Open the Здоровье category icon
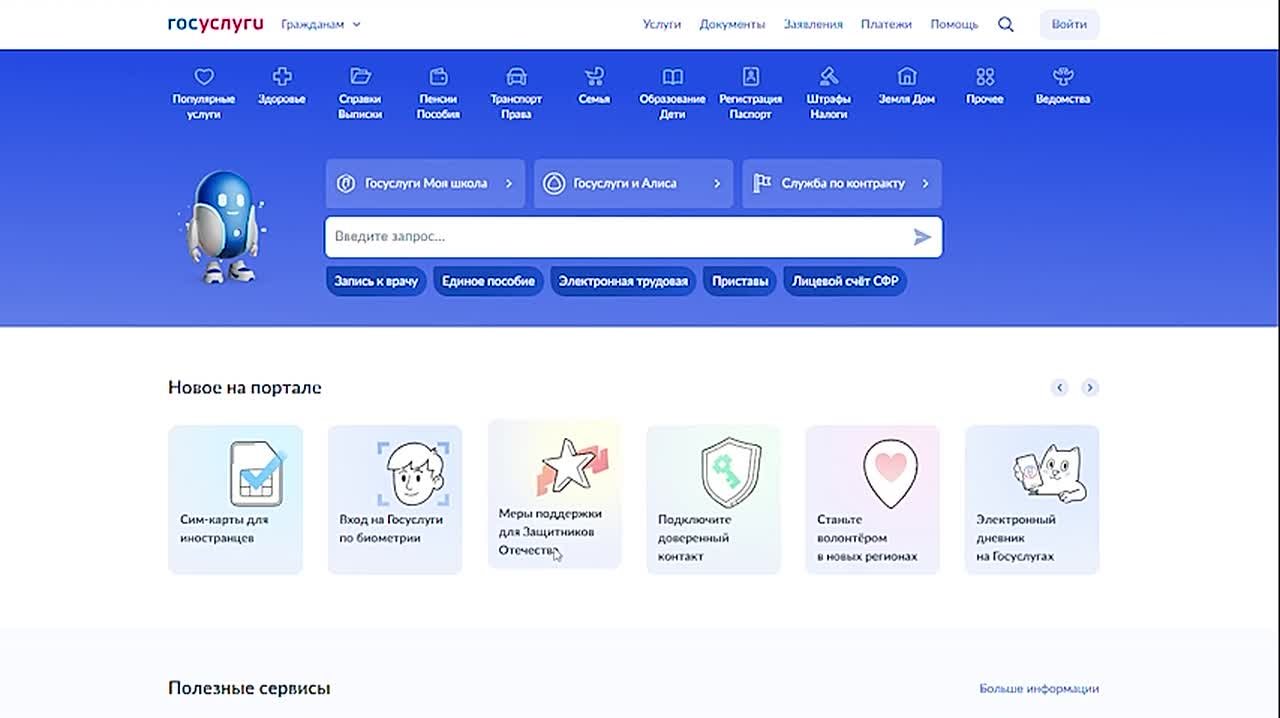Image resolution: width=1280 pixels, height=718 pixels. click(282, 77)
